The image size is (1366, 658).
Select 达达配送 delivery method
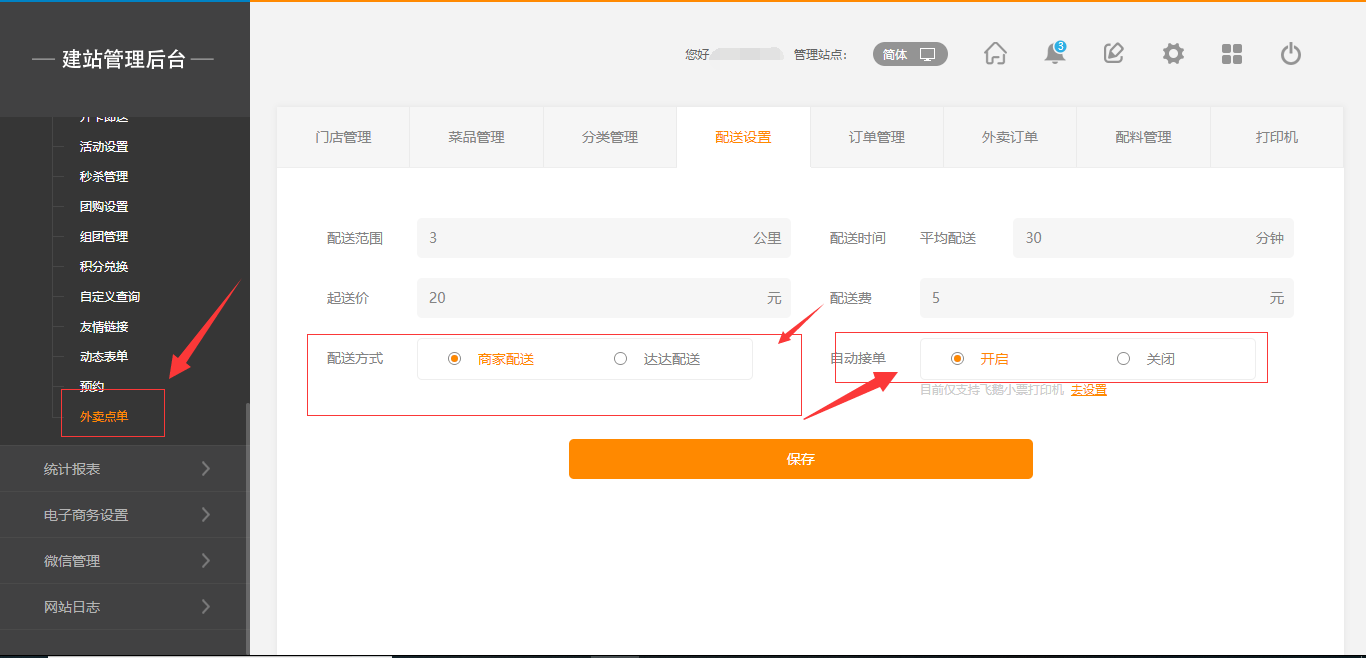pyautogui.click(x=621, y=359)
